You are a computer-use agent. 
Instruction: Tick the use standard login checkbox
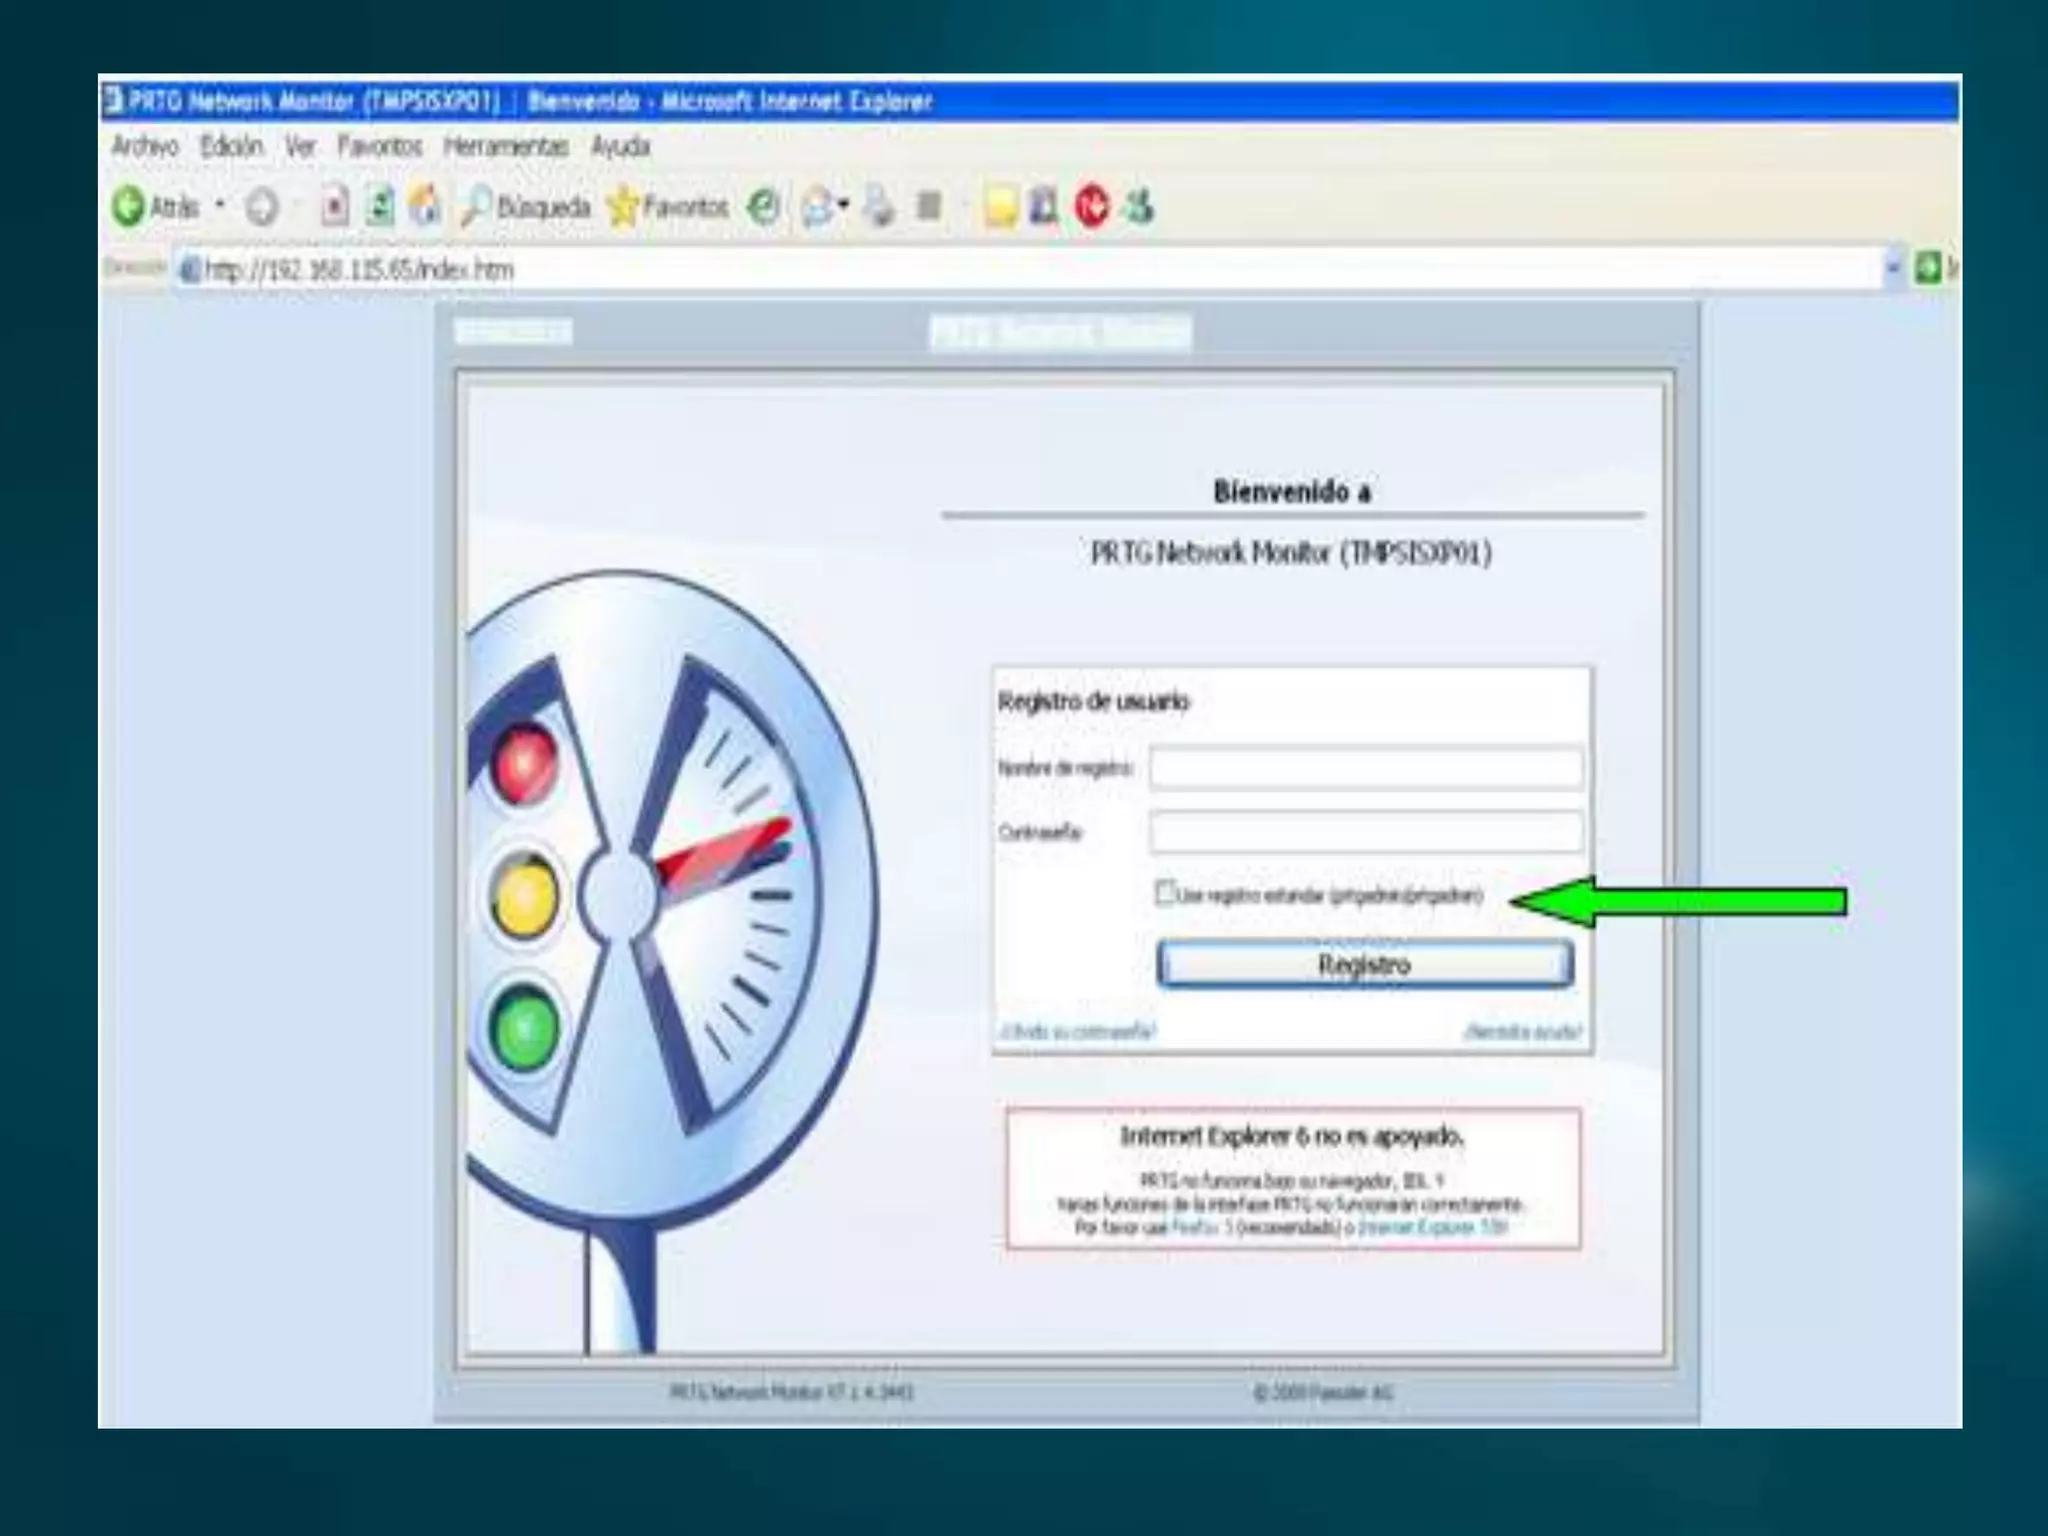coord(1164,892)
